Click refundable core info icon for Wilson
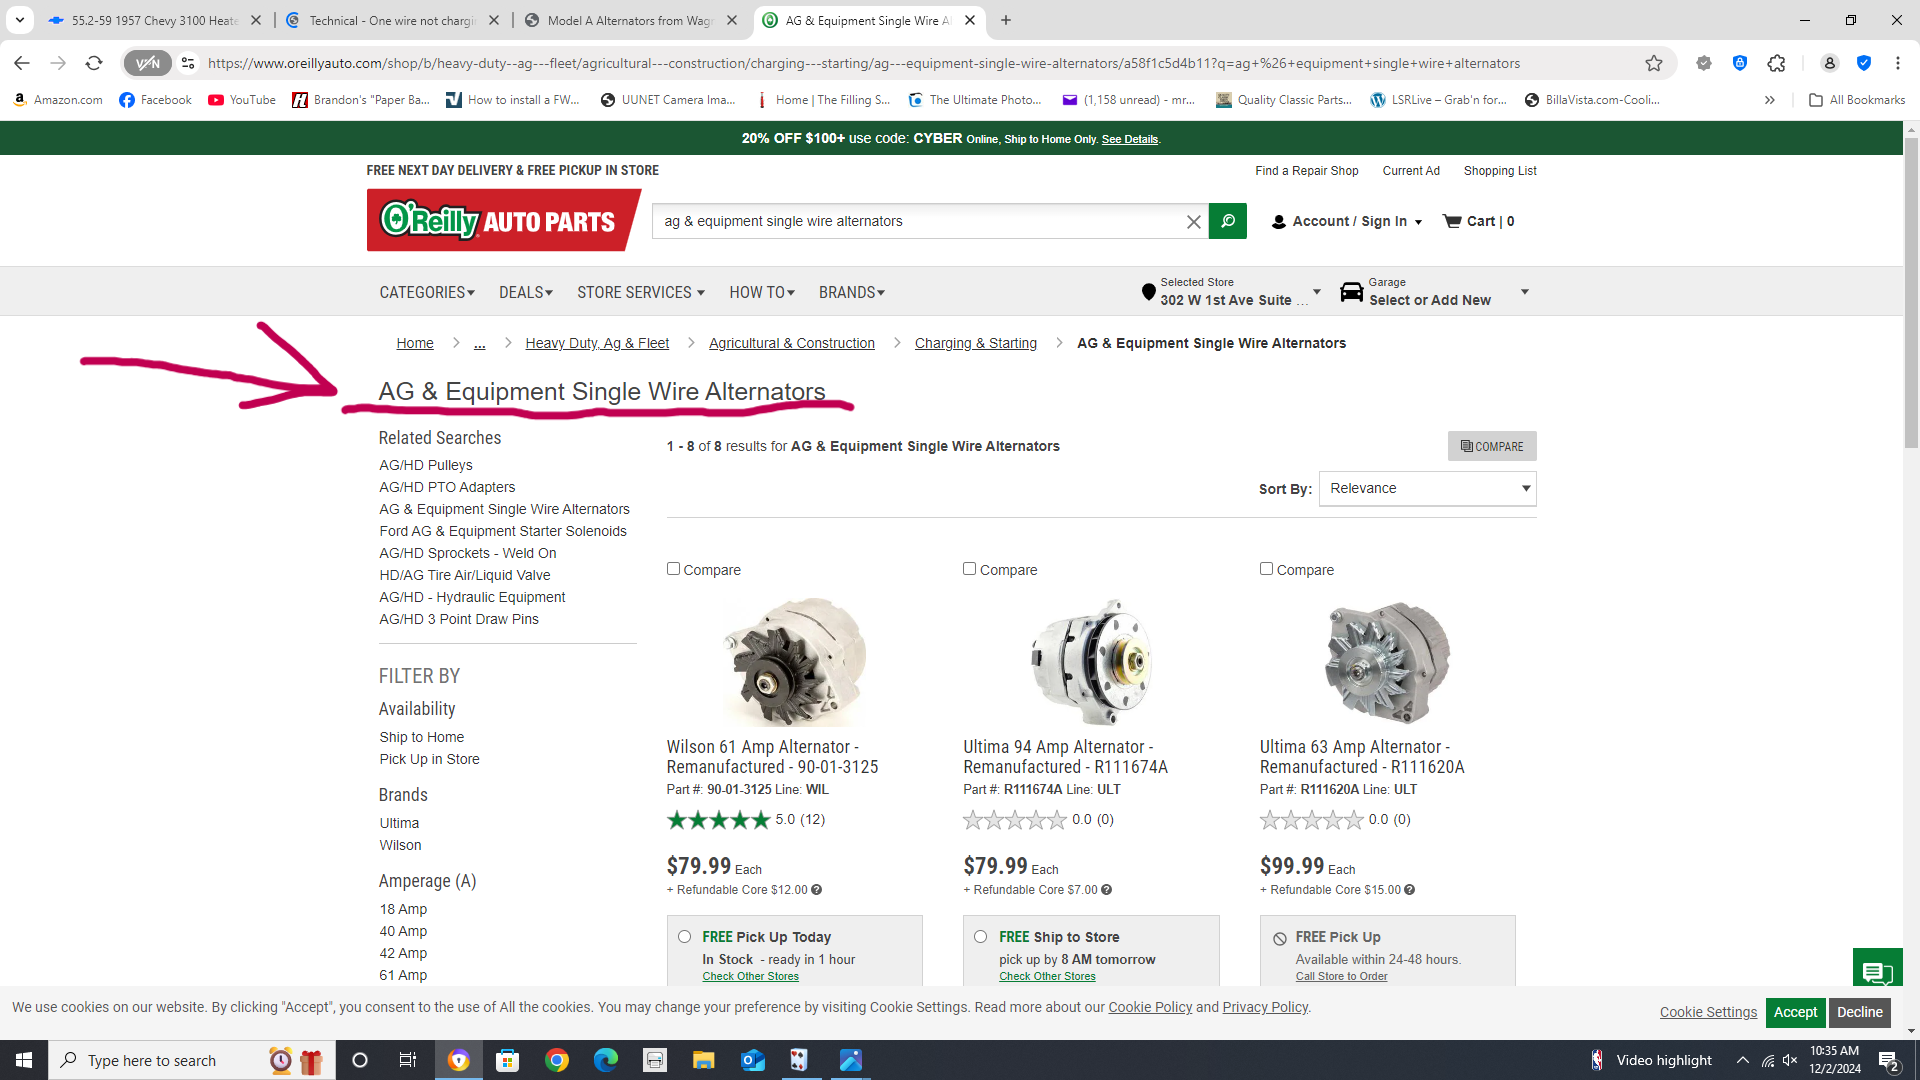 pos(817,890)
